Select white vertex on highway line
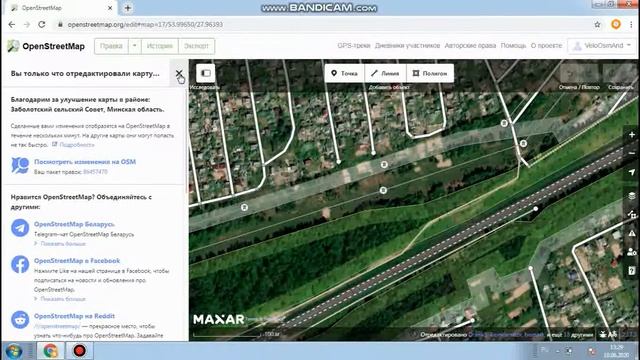Viewport: 640px width, 360px height. pos(536,209)
